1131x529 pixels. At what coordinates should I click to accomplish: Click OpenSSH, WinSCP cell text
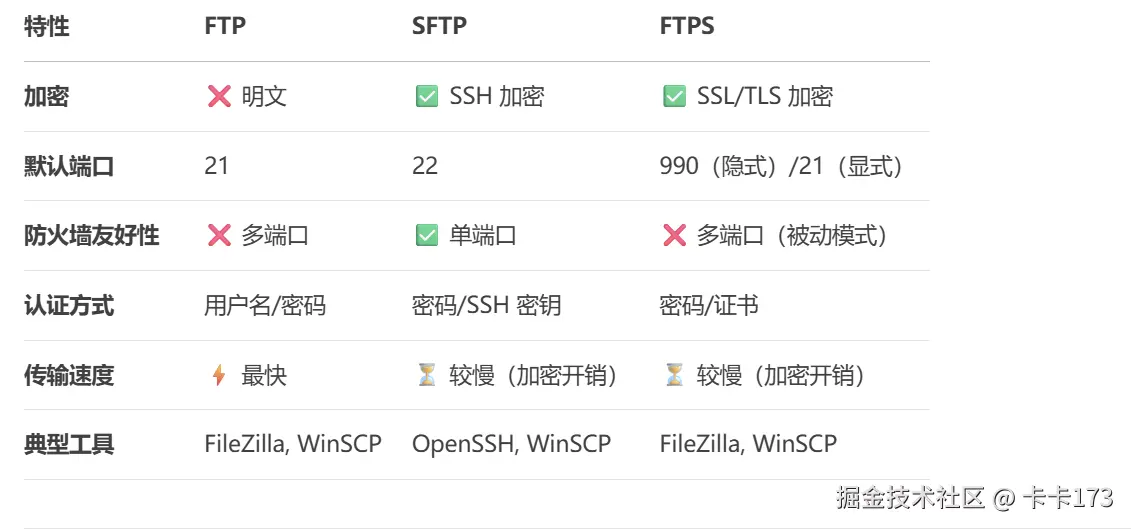(x=511, y=444)
